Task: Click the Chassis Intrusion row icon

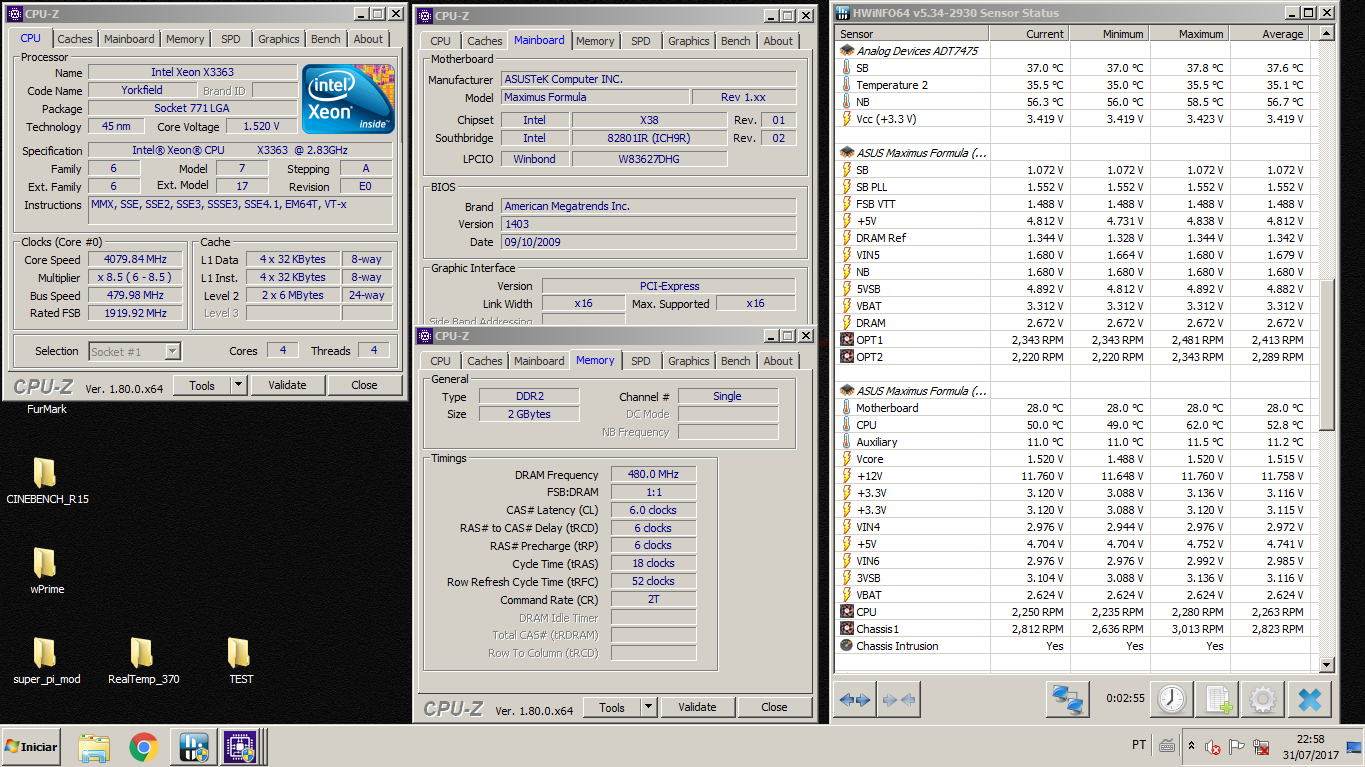Action: pyautogui.click(x=846, y=646)
